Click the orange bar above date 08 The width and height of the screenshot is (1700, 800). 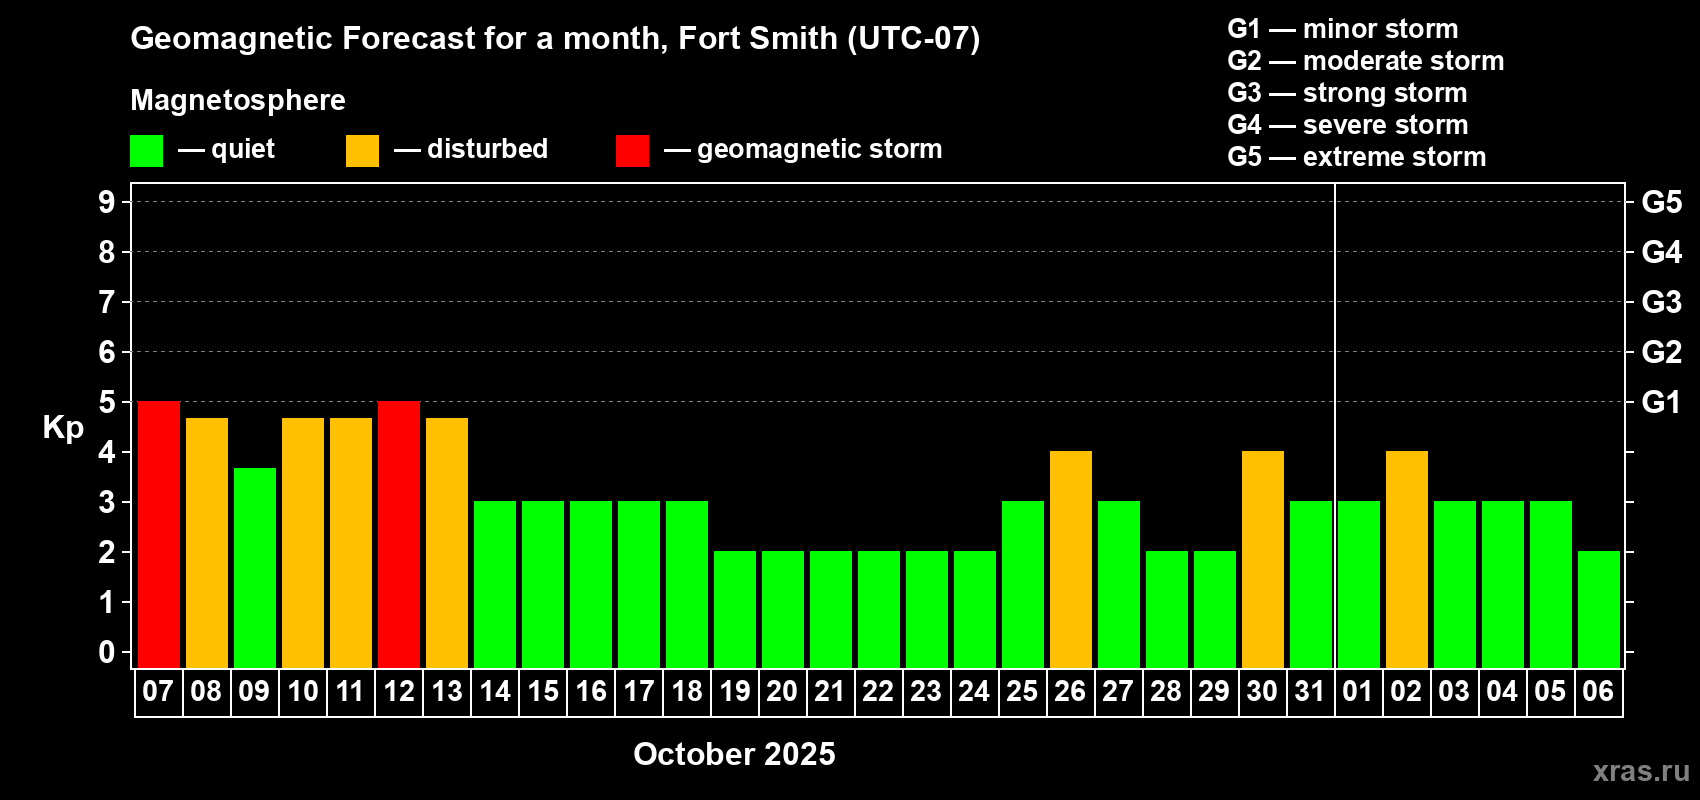(x=207, y=543)
